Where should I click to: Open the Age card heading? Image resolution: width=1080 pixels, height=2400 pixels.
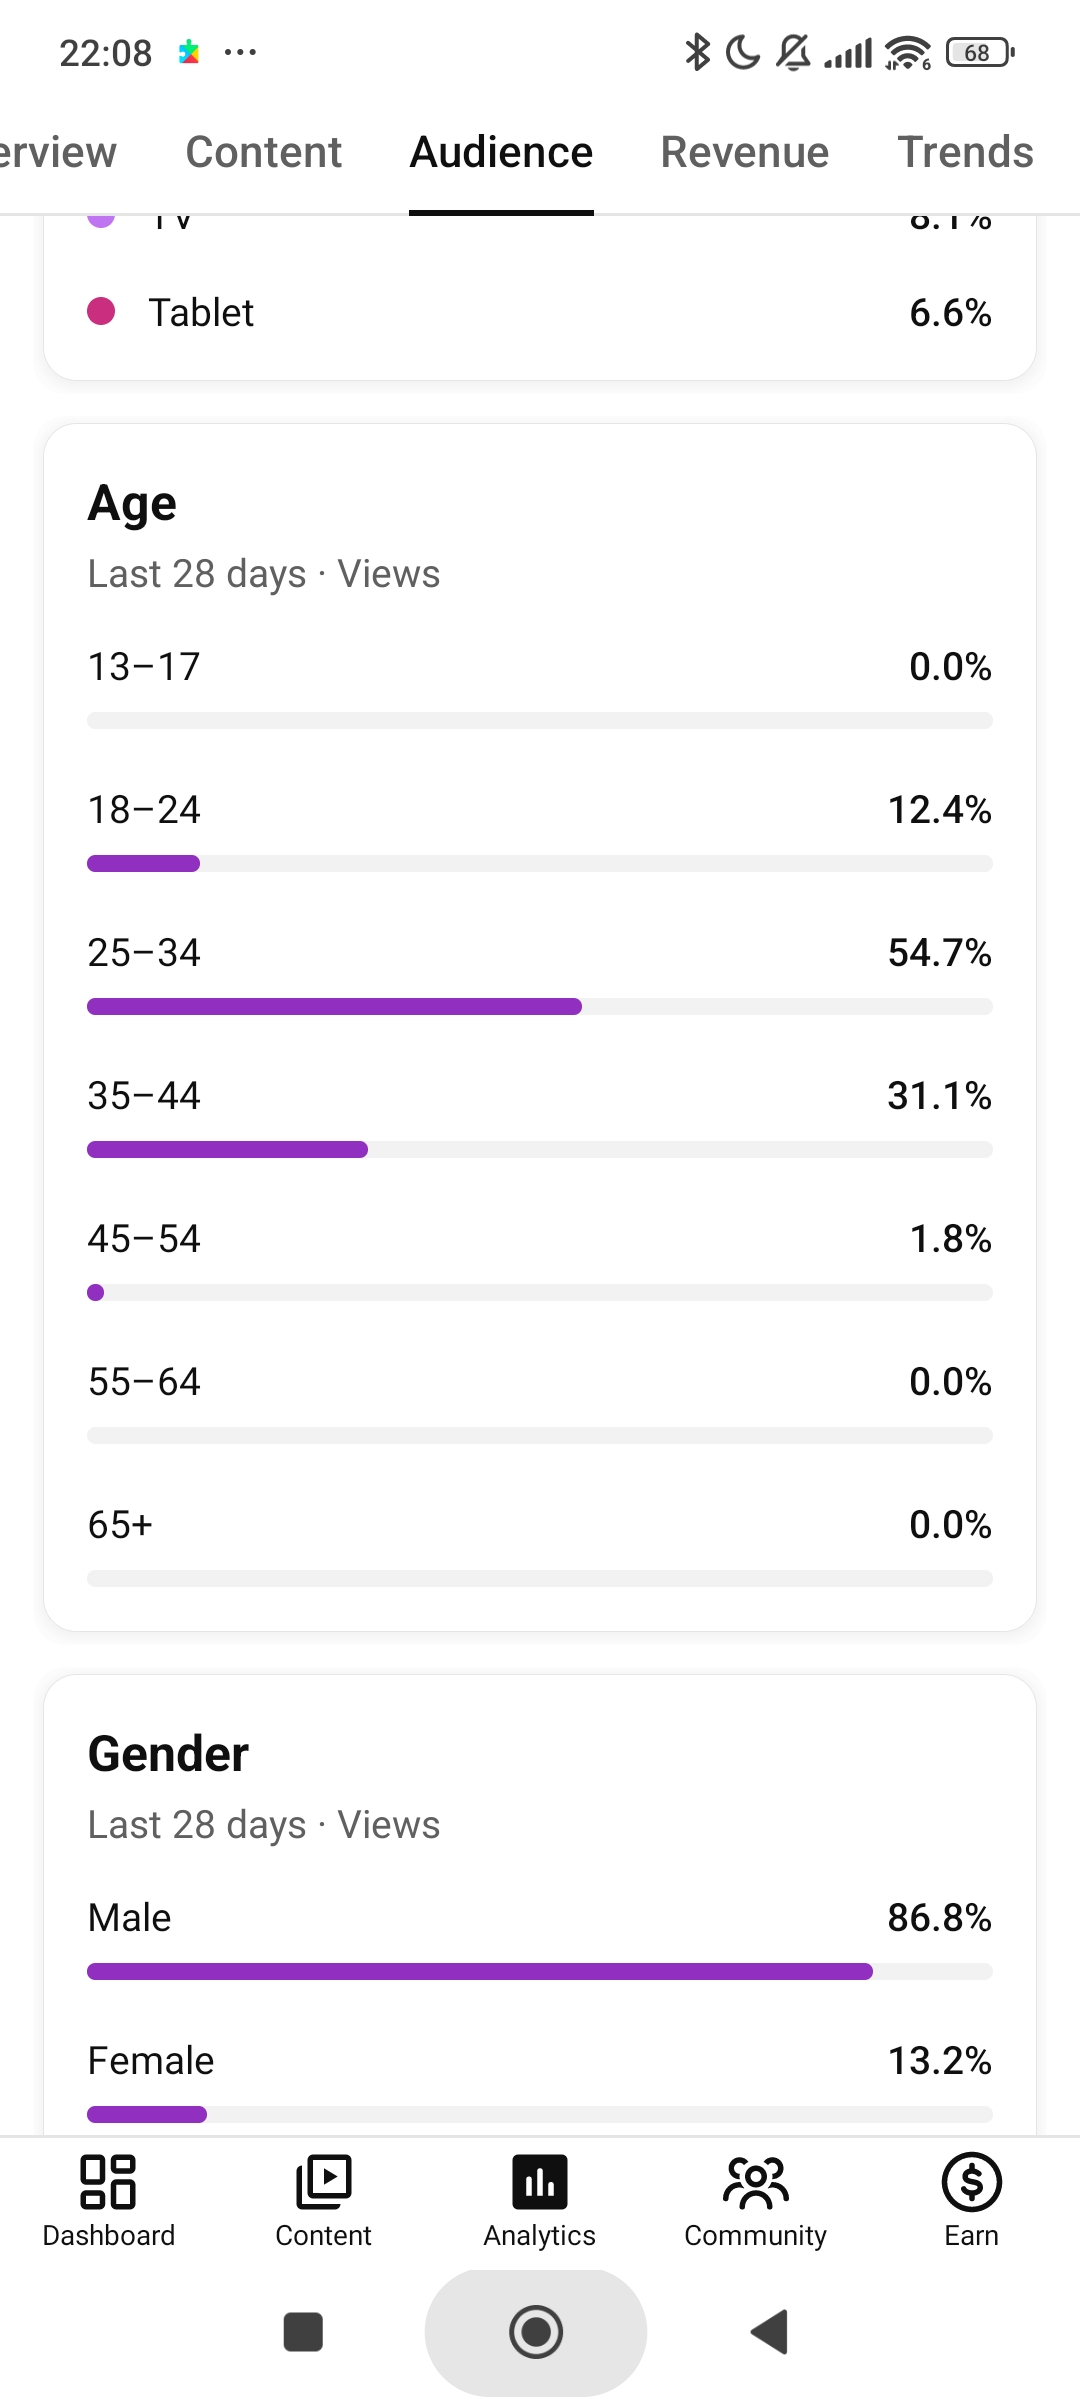point(132,503)
